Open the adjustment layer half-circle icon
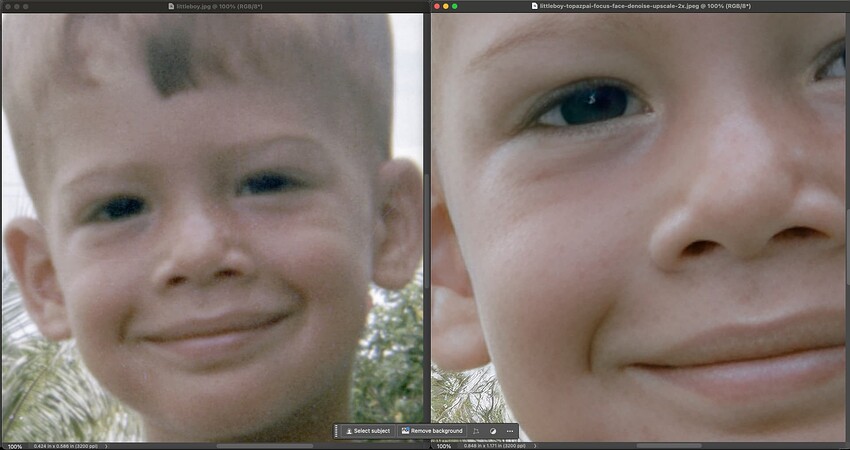The width and height of the screenshot is (850, 450). pyautogui.click(x=493, y=431)
